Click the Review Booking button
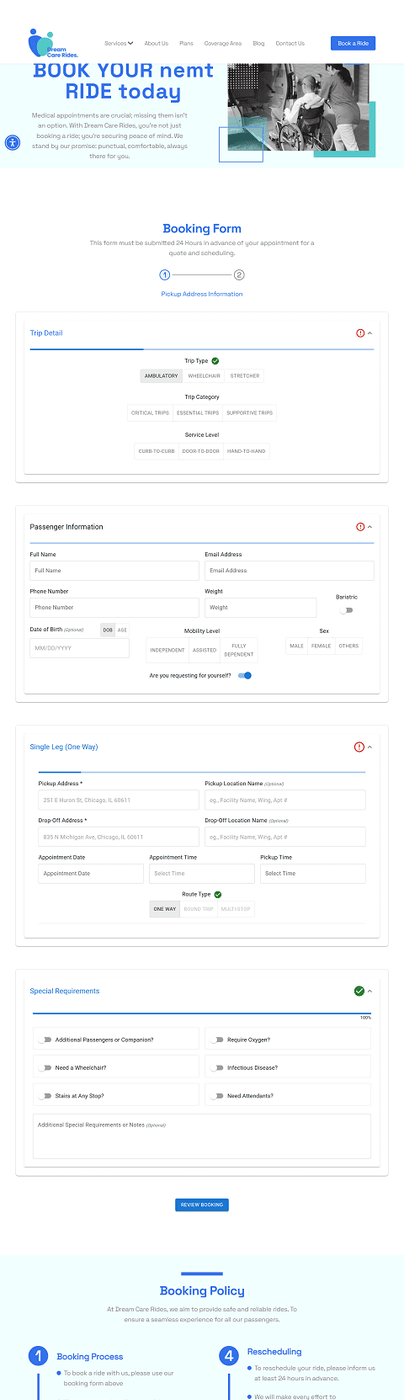 202,1204
